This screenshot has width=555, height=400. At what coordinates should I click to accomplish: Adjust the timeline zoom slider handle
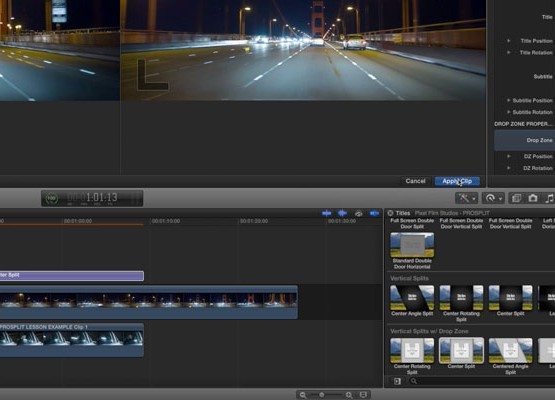click(x=321, y=395)
